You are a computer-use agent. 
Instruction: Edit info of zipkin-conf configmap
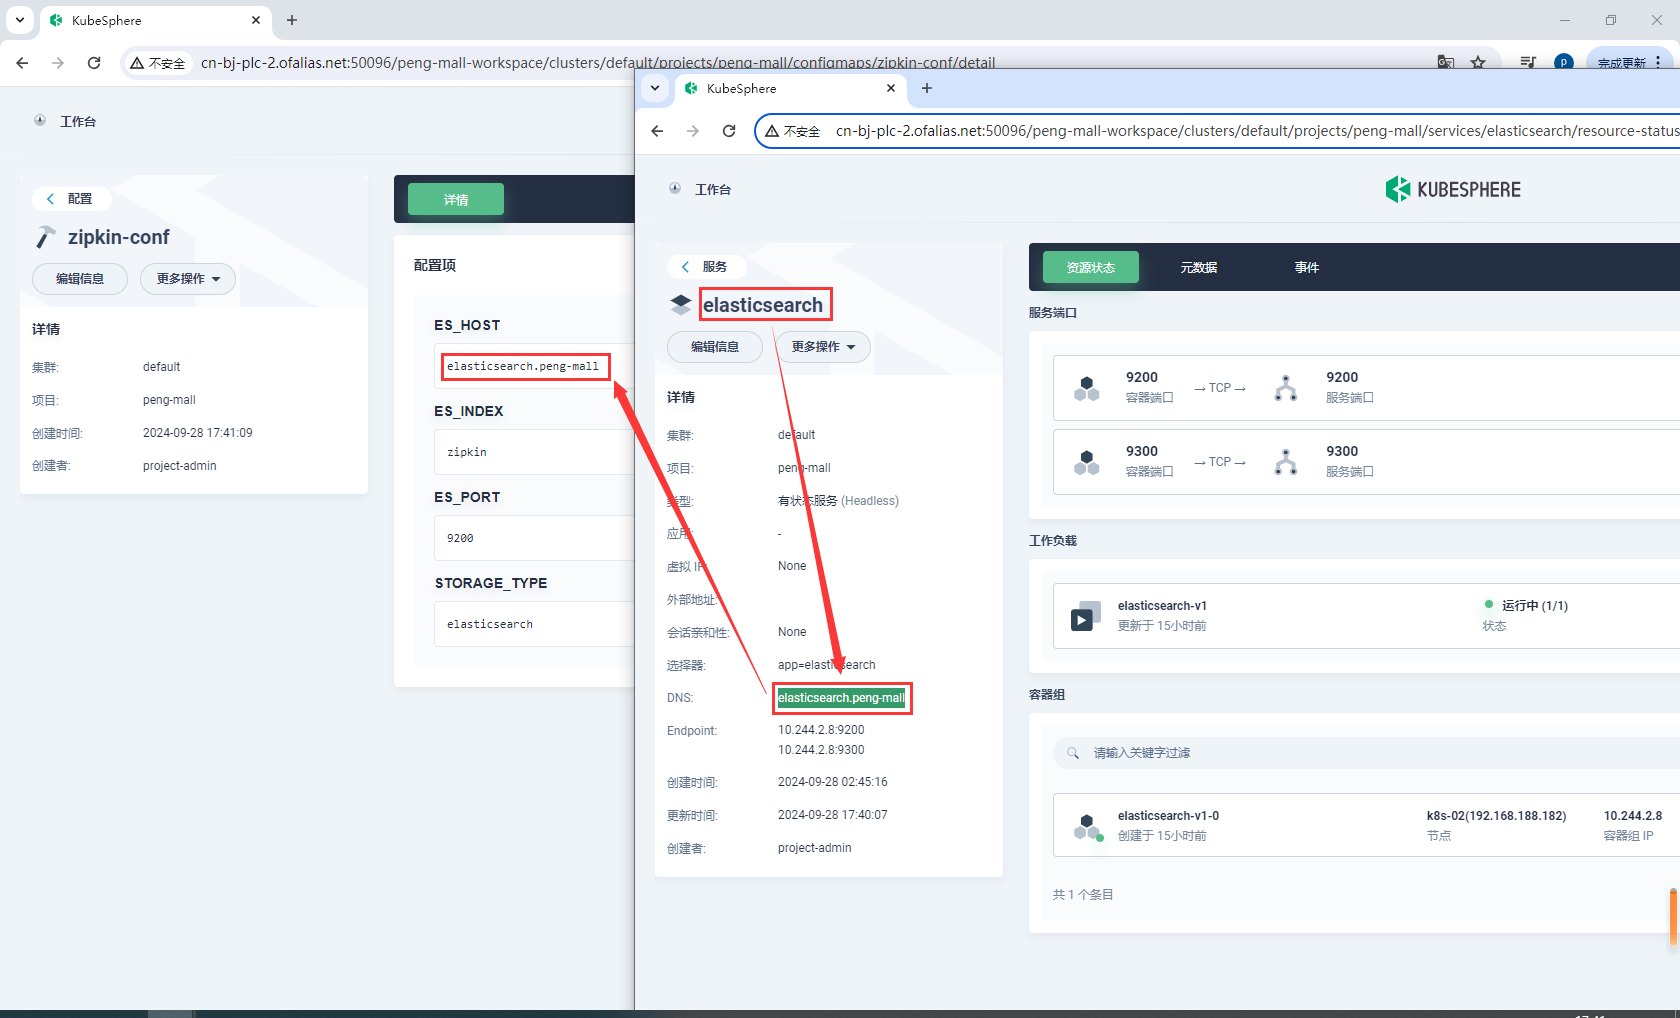coord(80,279)
